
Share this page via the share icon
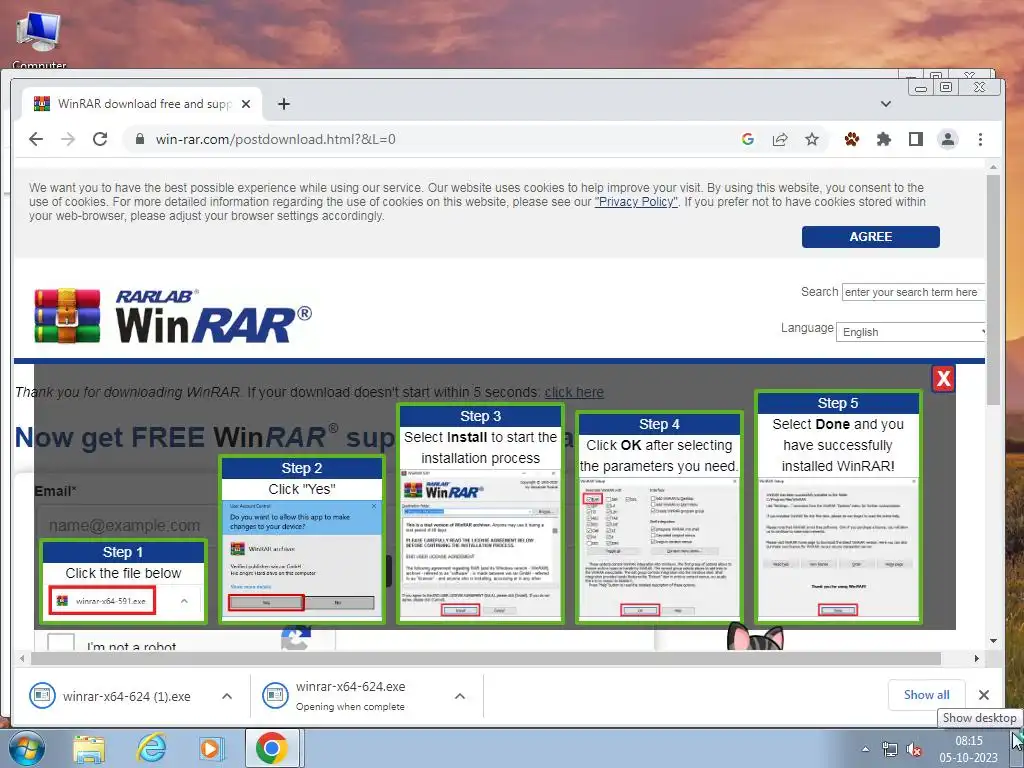(780, 139)
